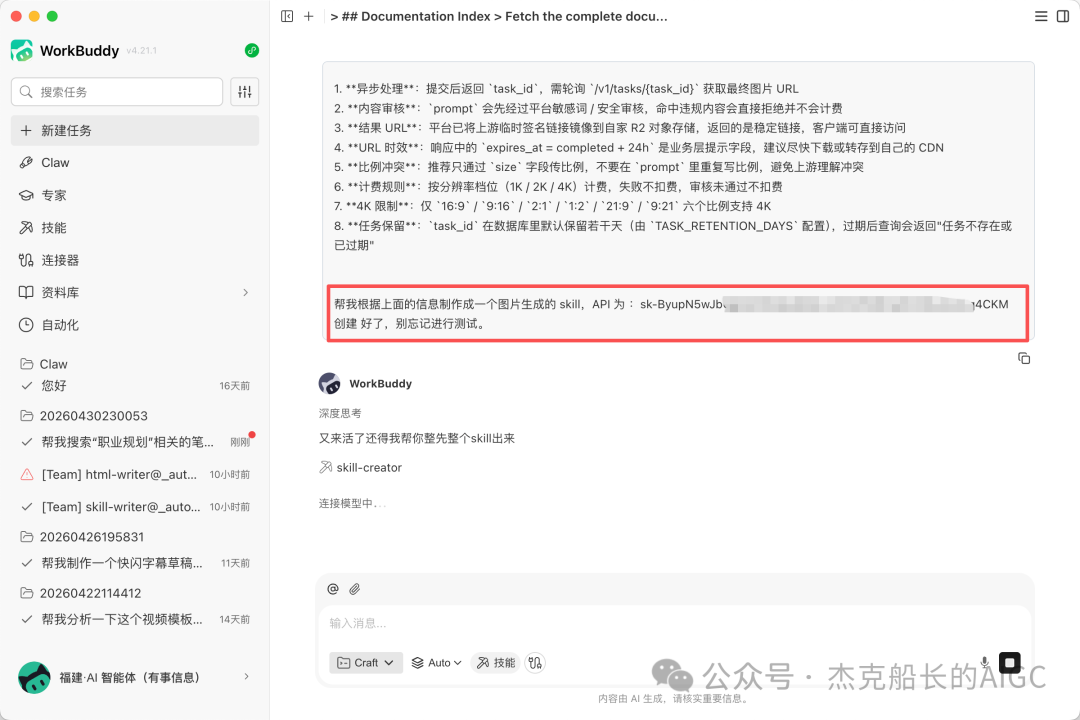The image size is (1080, 720).
Task: Click the 连接模型中 status text
Action: (352, 504)
